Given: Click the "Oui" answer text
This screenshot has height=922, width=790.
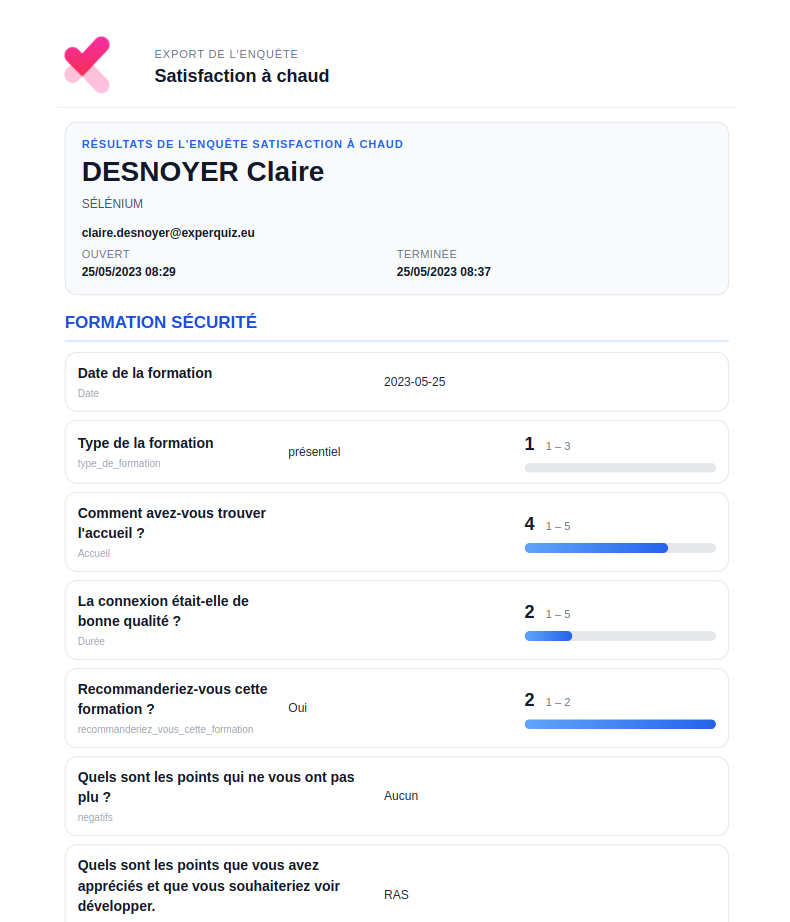Looking at the screenshot, I should coord(297,708).
